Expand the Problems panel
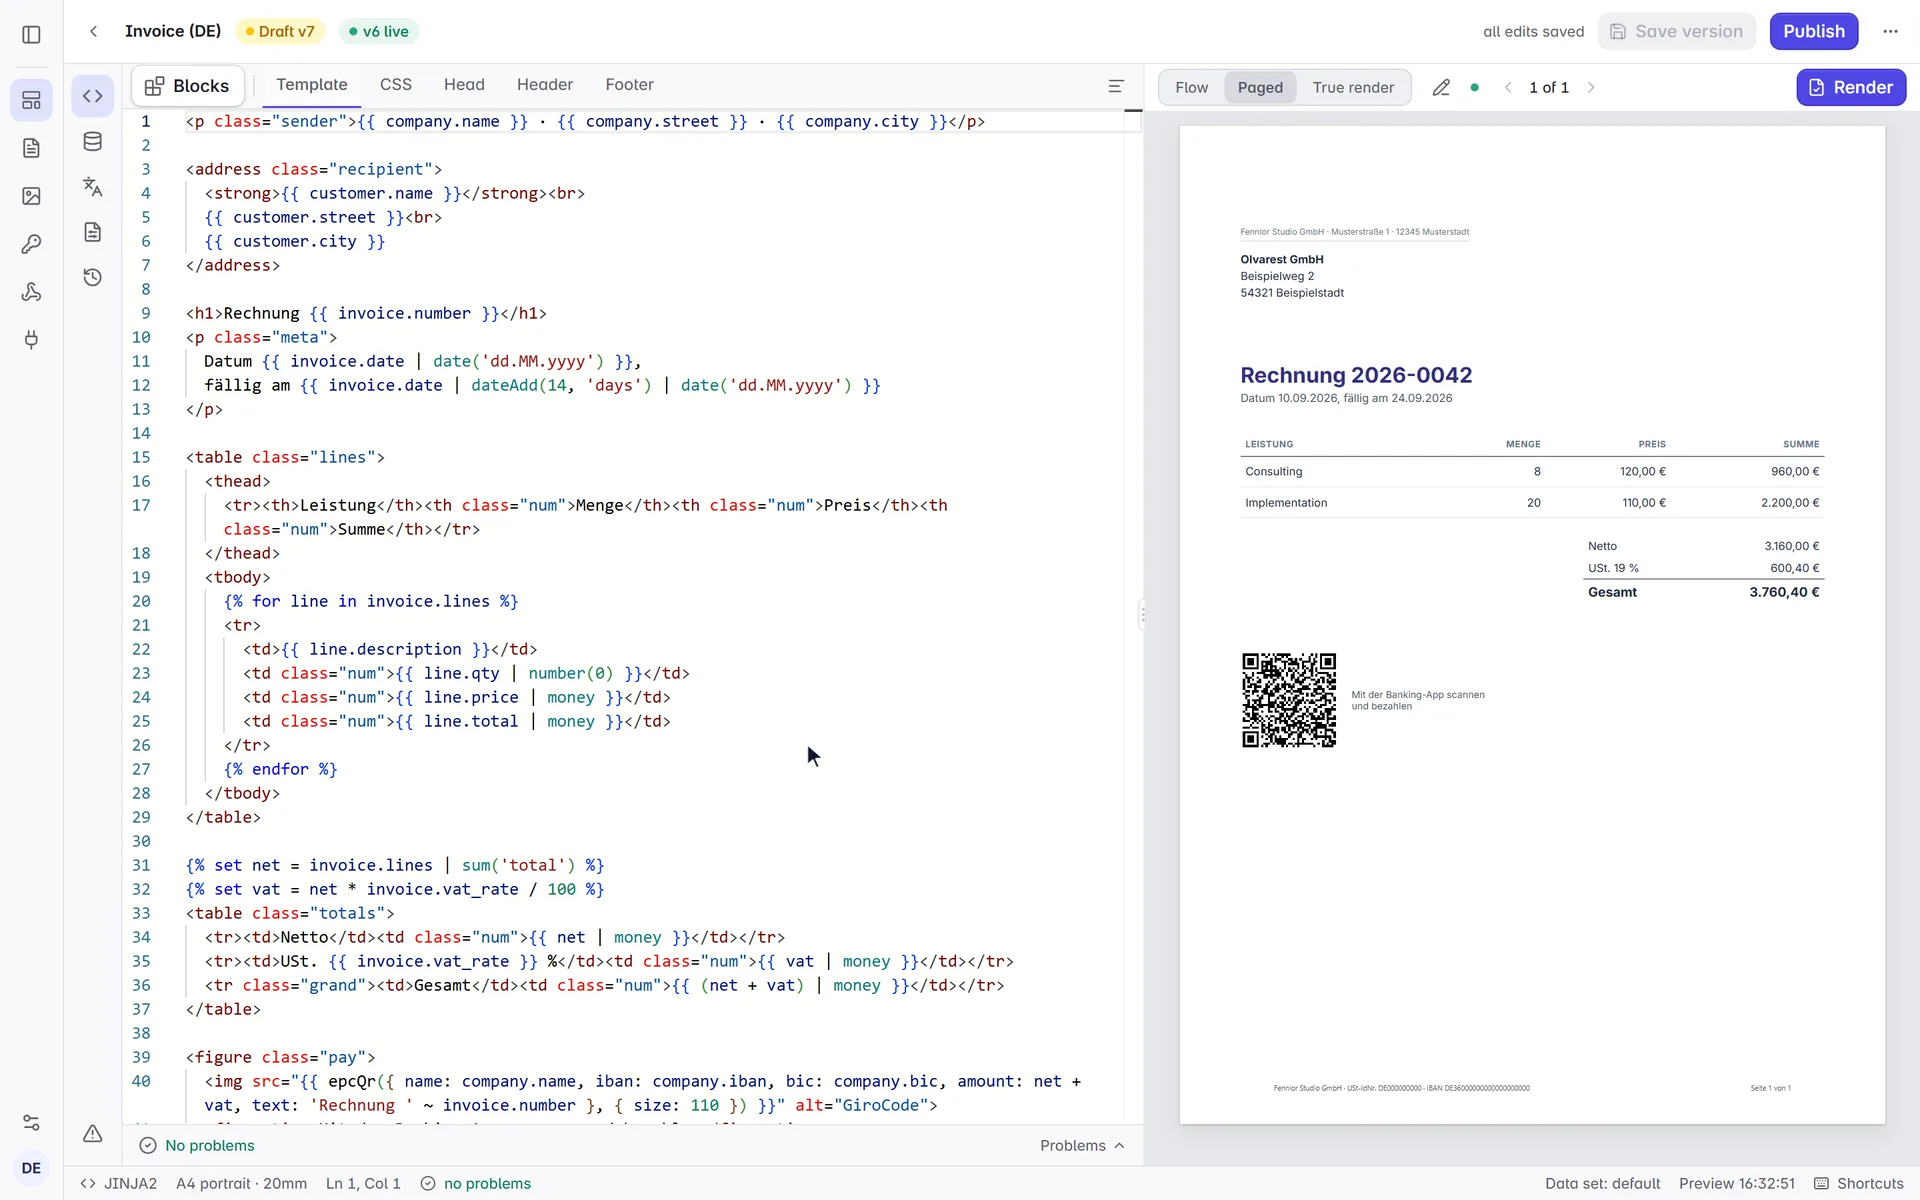The height and width of the screenshot is (1200, 1920). click(x=1082, y=1146)
